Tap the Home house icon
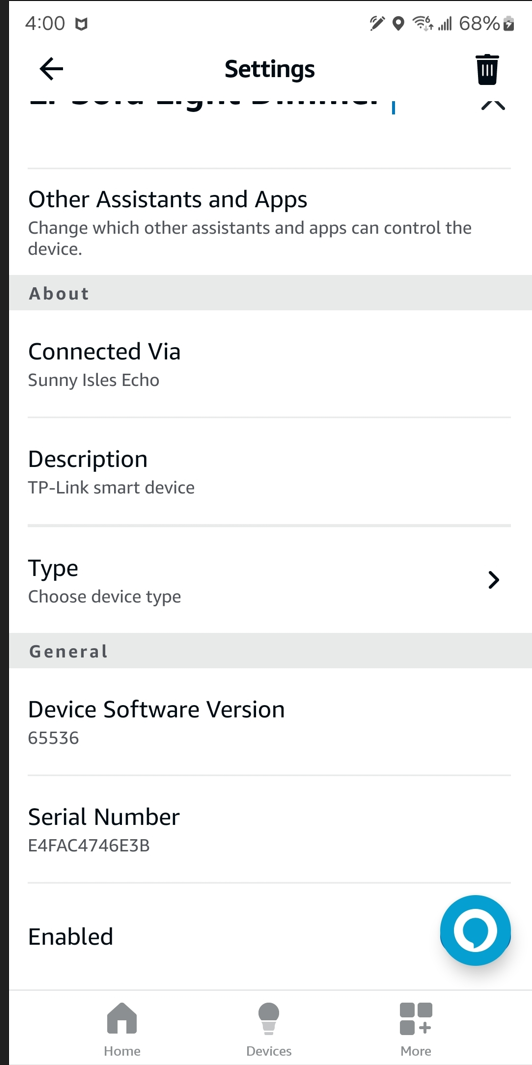The image size is (532, 1065). (122, 1018)
